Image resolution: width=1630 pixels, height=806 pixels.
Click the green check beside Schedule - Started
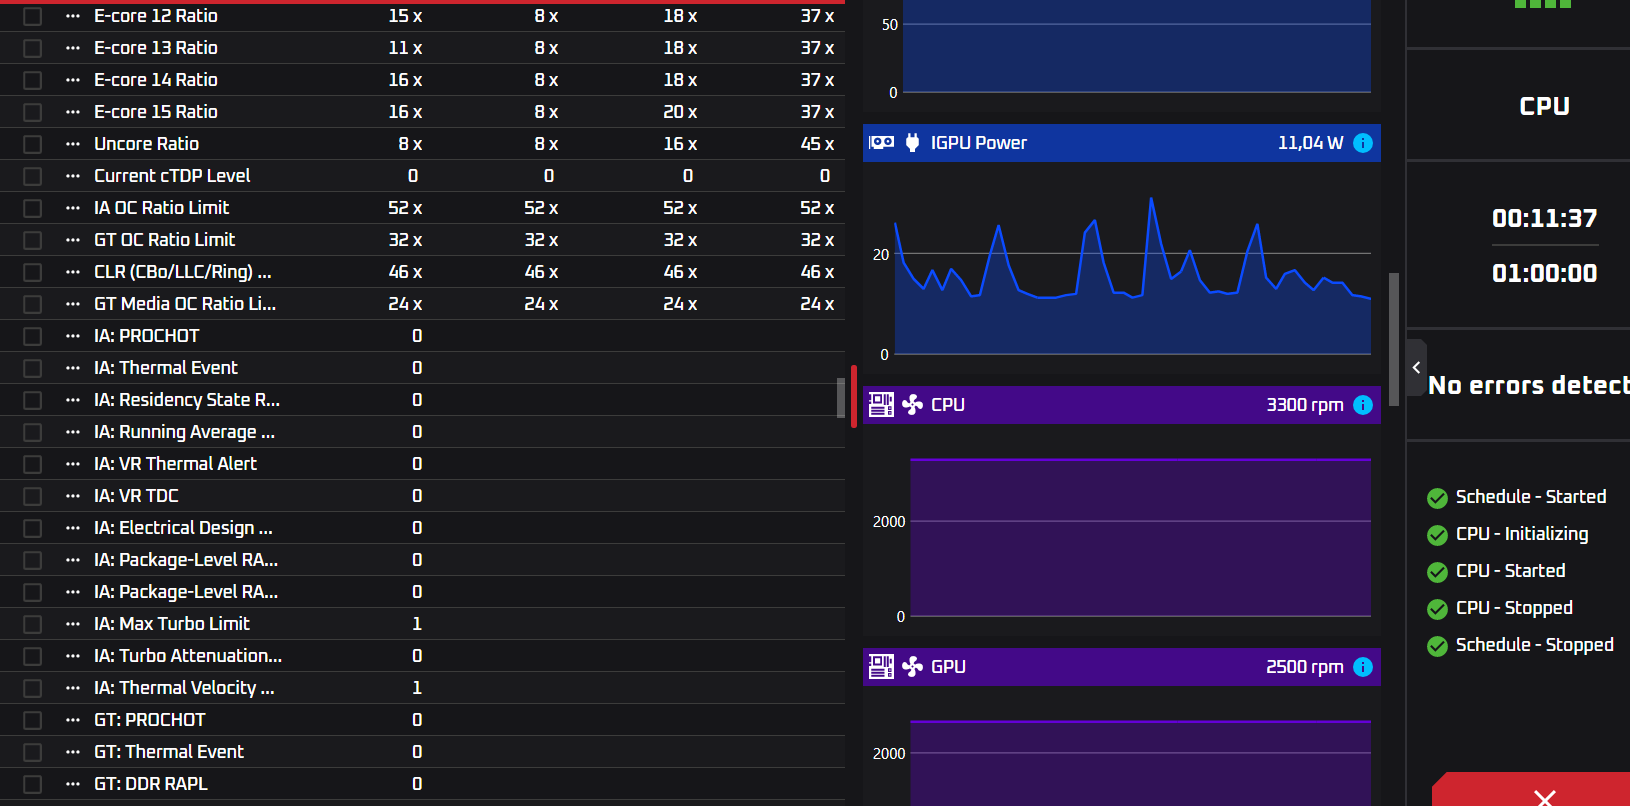pos(1437,498)
